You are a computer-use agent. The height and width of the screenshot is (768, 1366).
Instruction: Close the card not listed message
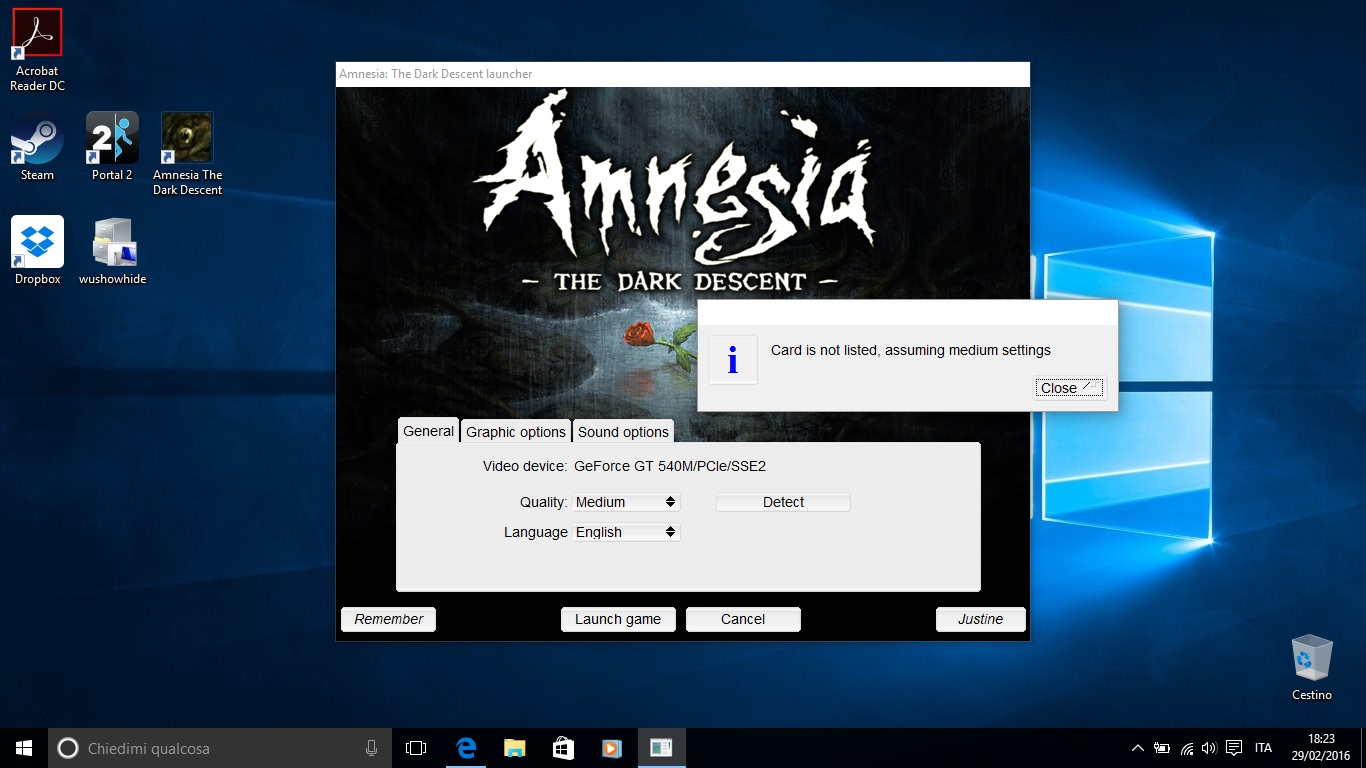(1069, 388)
